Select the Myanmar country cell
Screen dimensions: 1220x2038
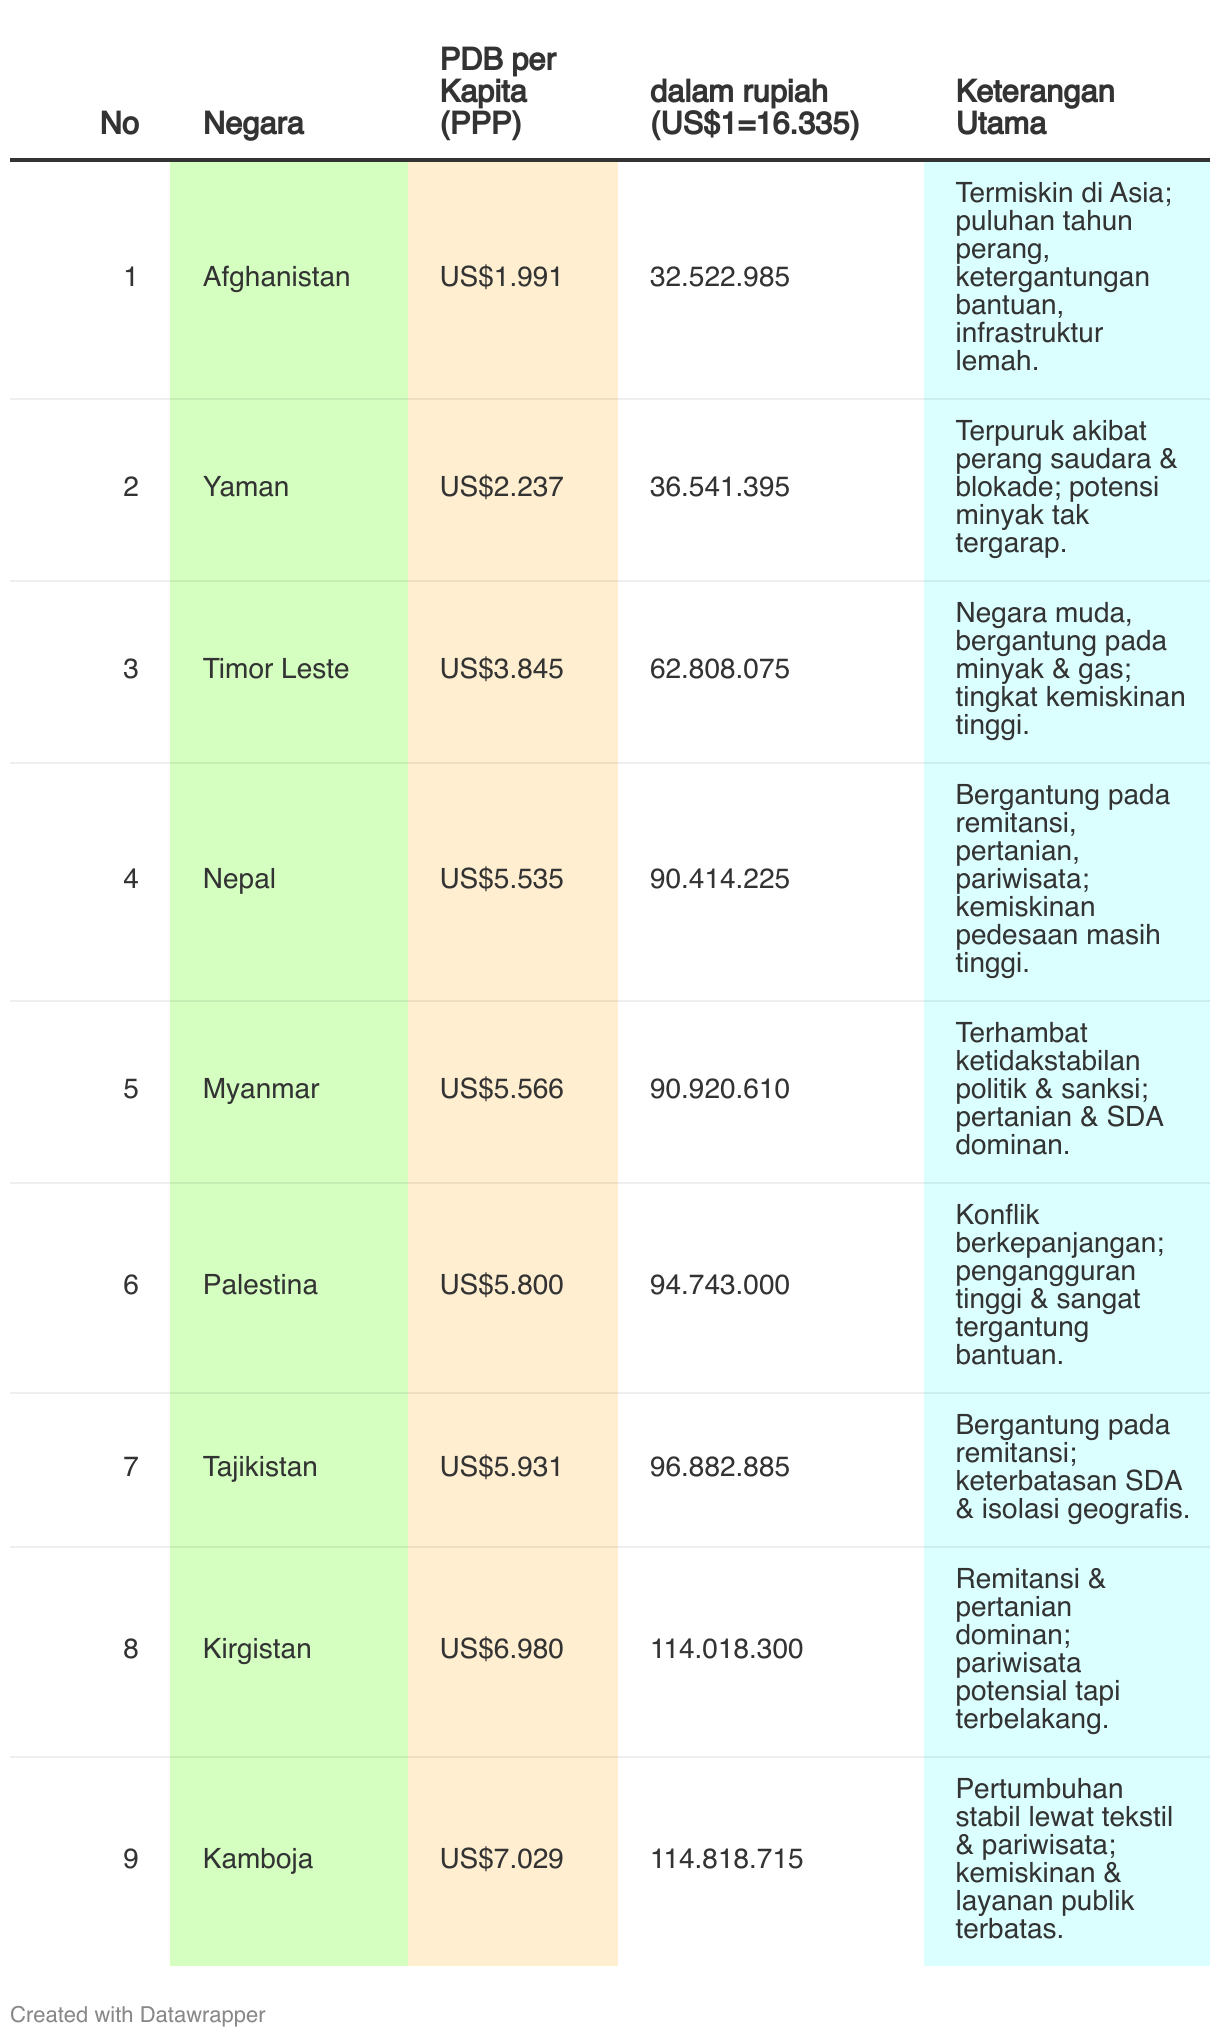click(289, 1091)
